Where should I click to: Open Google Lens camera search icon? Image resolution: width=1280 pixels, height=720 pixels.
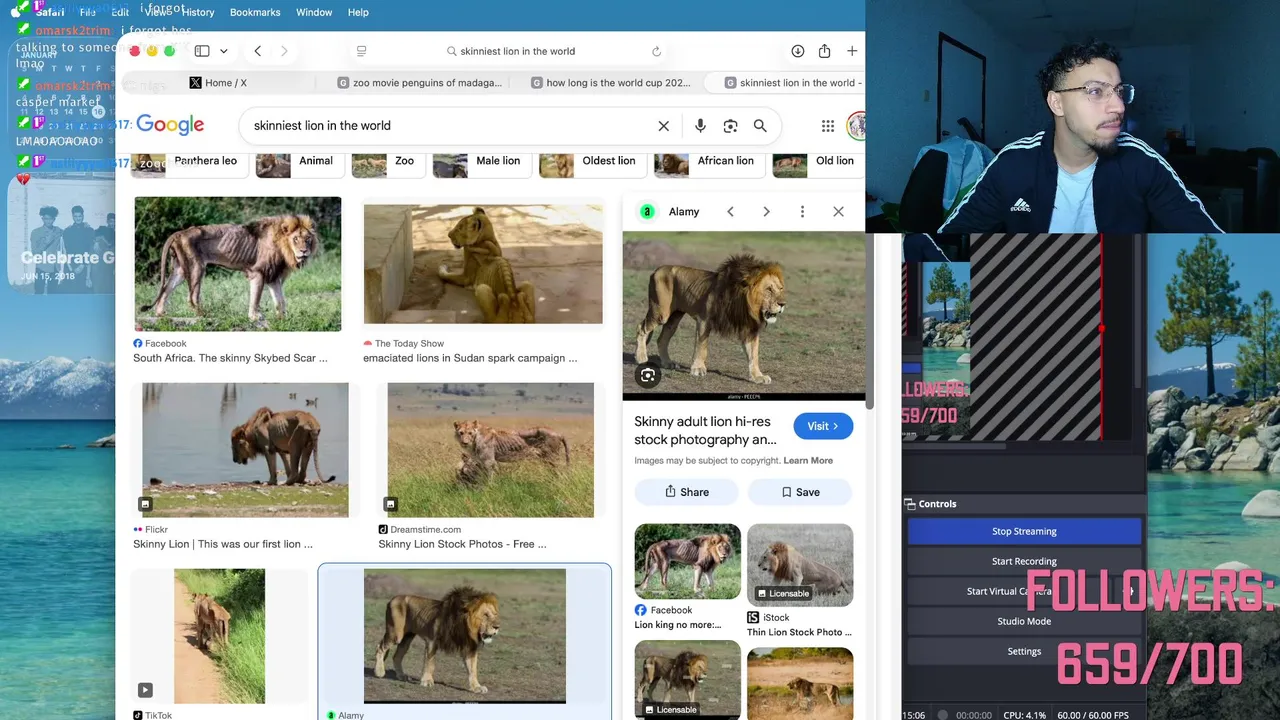(x=730, y=126)
